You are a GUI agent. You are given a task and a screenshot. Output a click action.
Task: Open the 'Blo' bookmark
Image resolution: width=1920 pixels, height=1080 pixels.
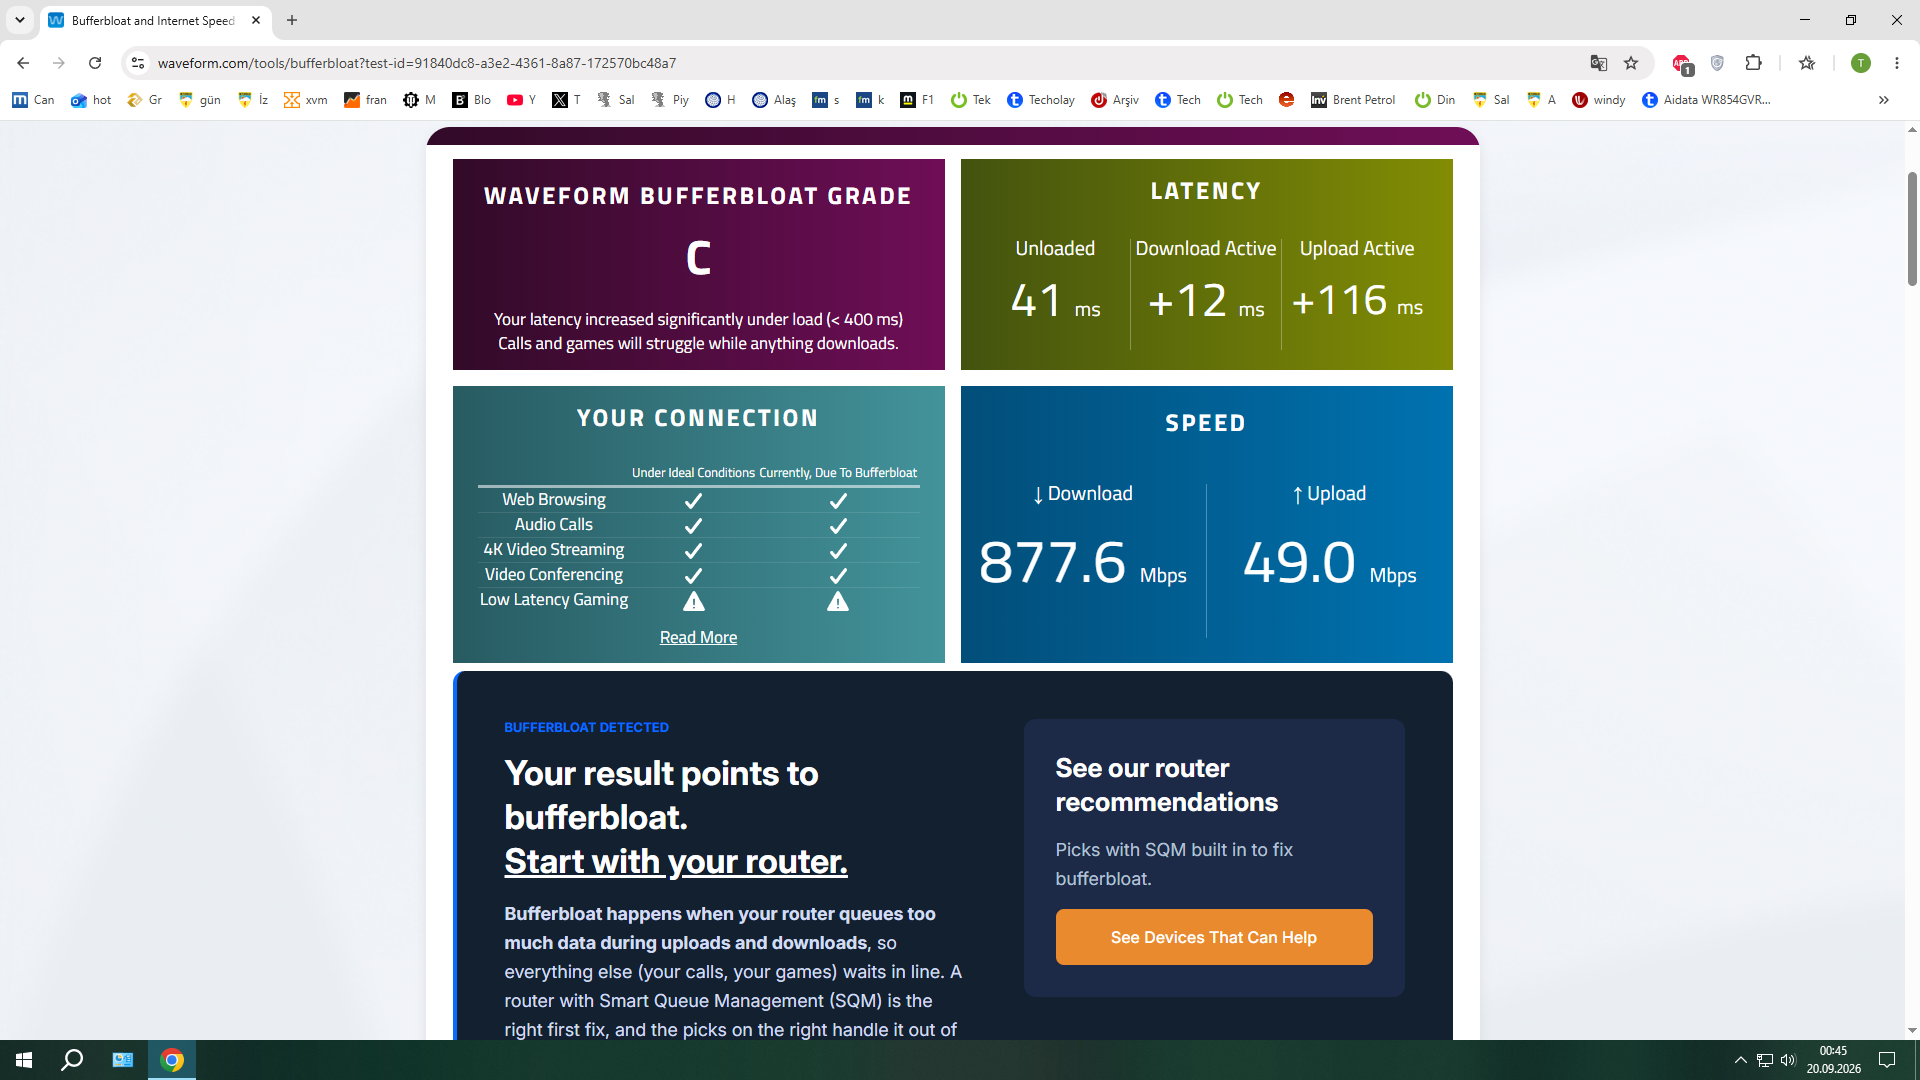tap(472, 100)
